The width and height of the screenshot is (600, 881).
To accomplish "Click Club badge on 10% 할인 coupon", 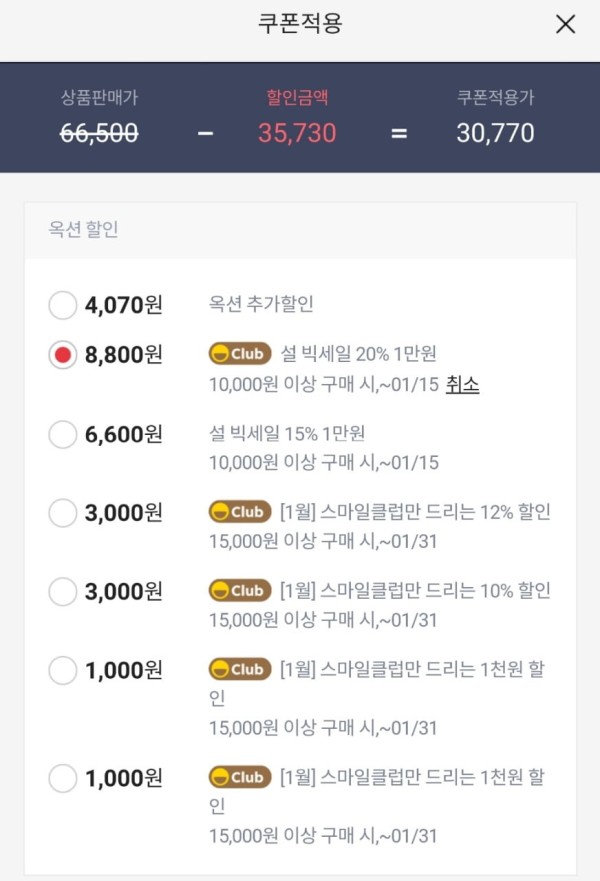I will (240, 591).
